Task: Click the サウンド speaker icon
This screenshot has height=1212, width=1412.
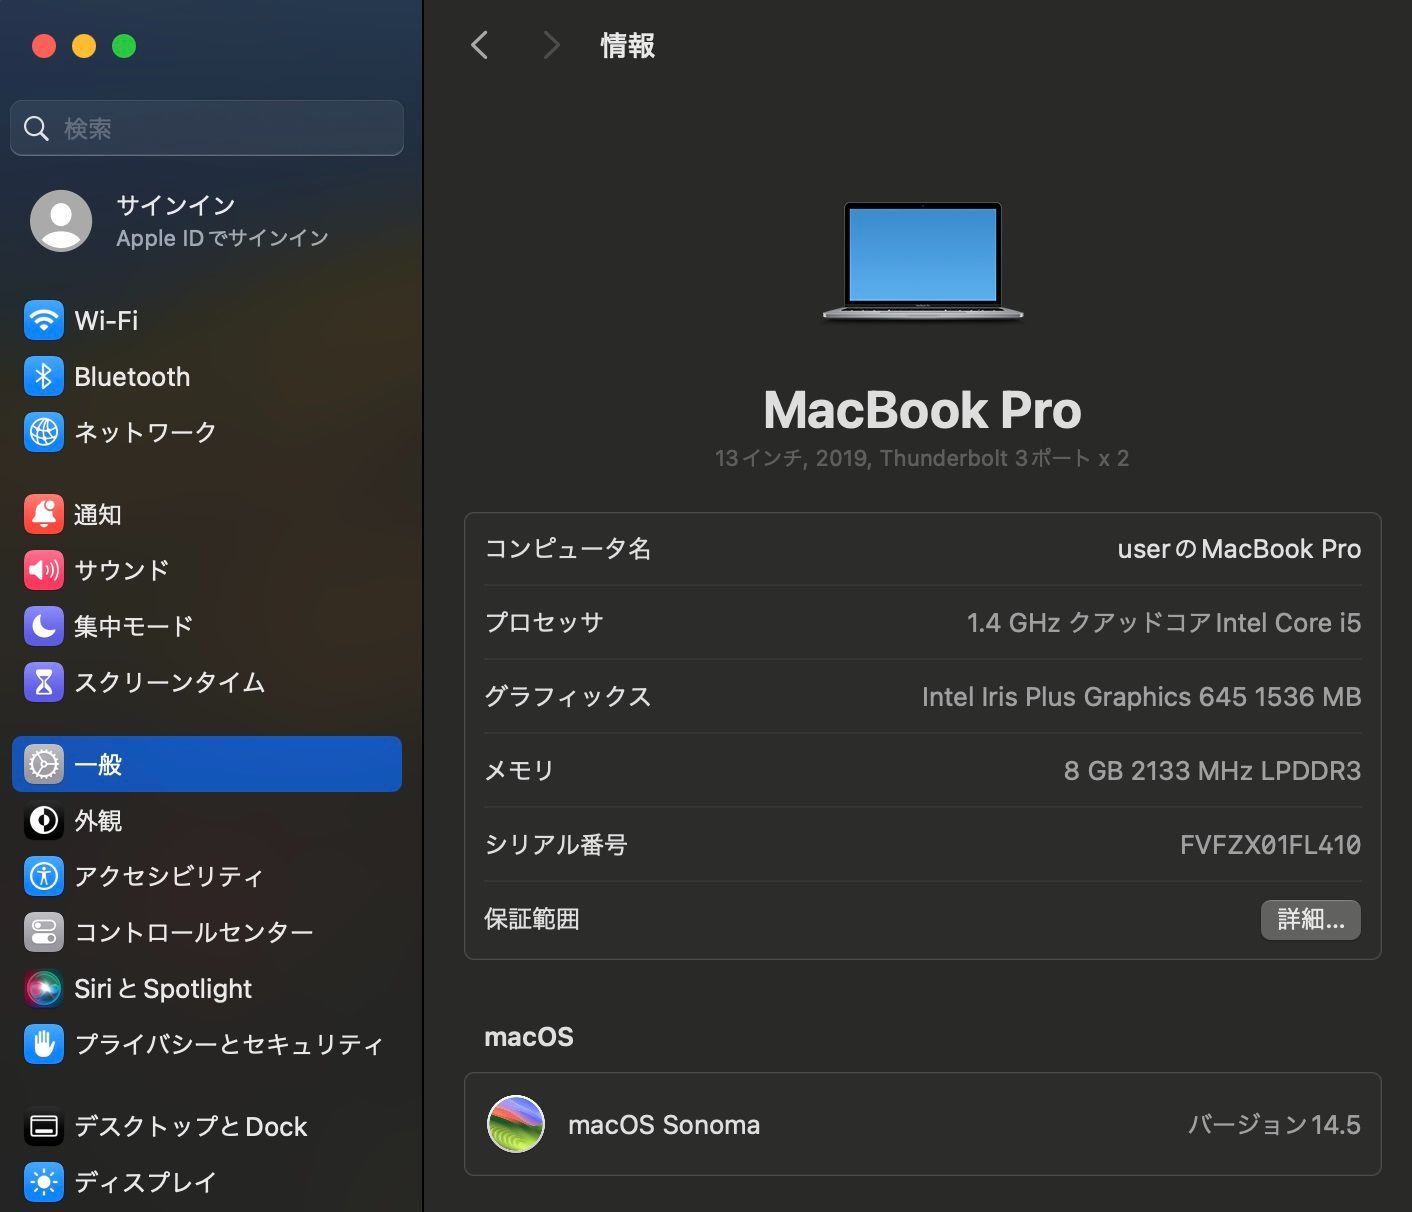Action: (x=43, y=570)
